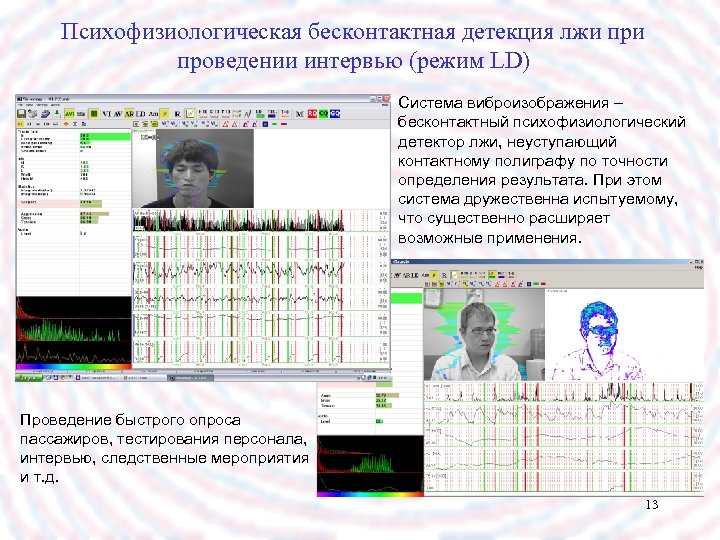
Task: Click the green CQ button in the top window toolbar
Action: point(324,114)
